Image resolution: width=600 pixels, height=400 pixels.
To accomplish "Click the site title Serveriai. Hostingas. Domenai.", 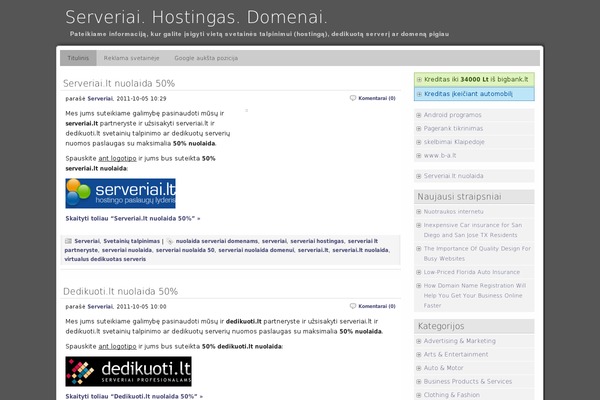I will pyautogui.click(x=196, y=17).
